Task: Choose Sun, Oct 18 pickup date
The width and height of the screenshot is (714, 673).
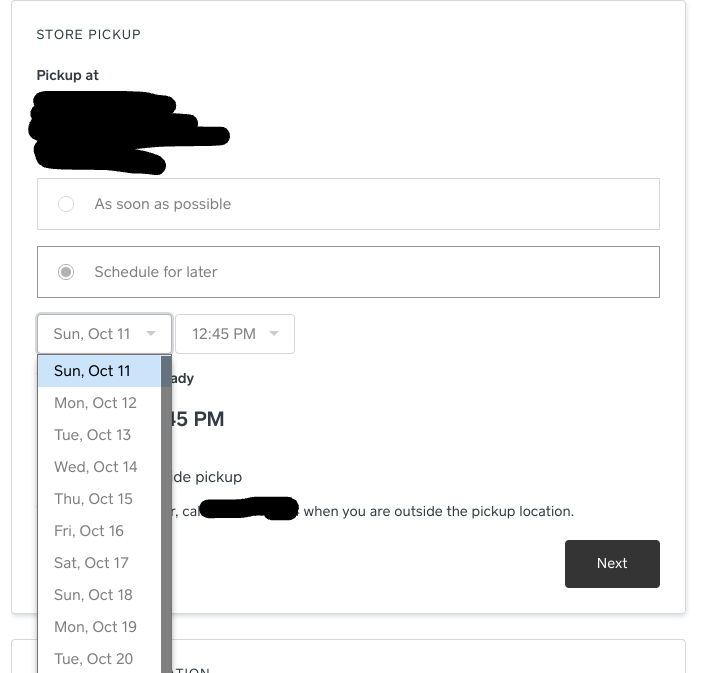Action: (93, 595)
